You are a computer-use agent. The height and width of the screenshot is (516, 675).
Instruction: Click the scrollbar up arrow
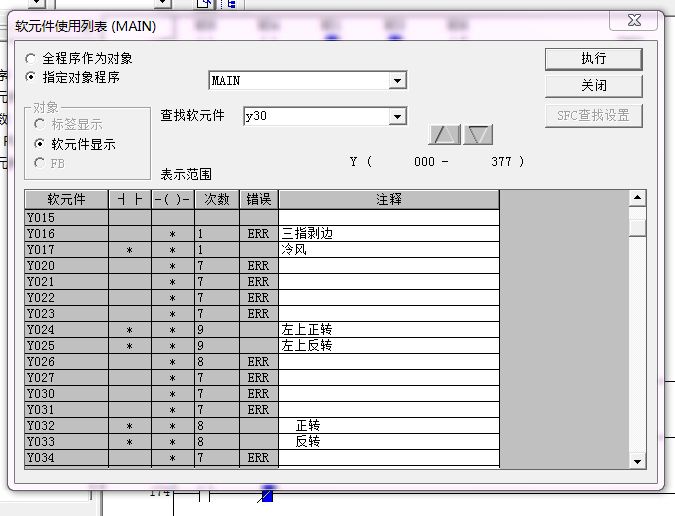point(637,198)
